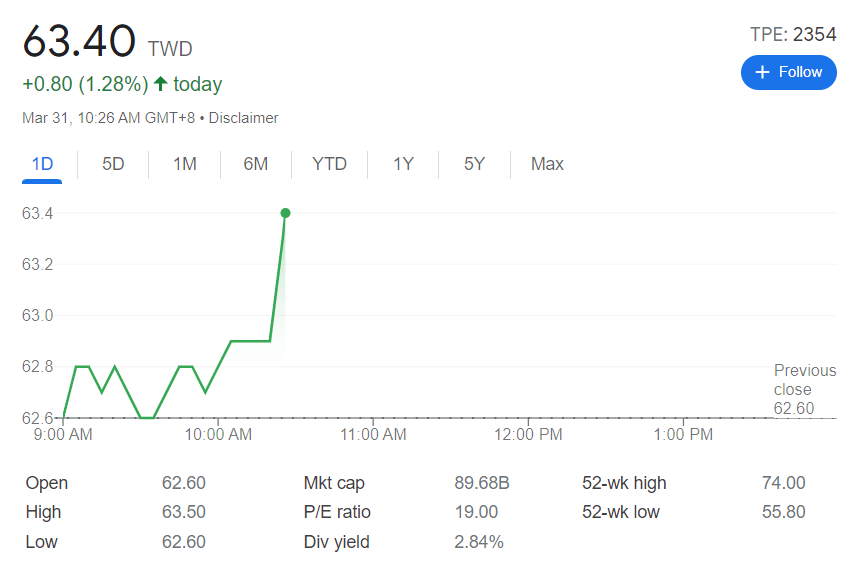This screenshot has height=574, width=866.
Task: Click the green up arrow icon
Action: coord(160,84)
